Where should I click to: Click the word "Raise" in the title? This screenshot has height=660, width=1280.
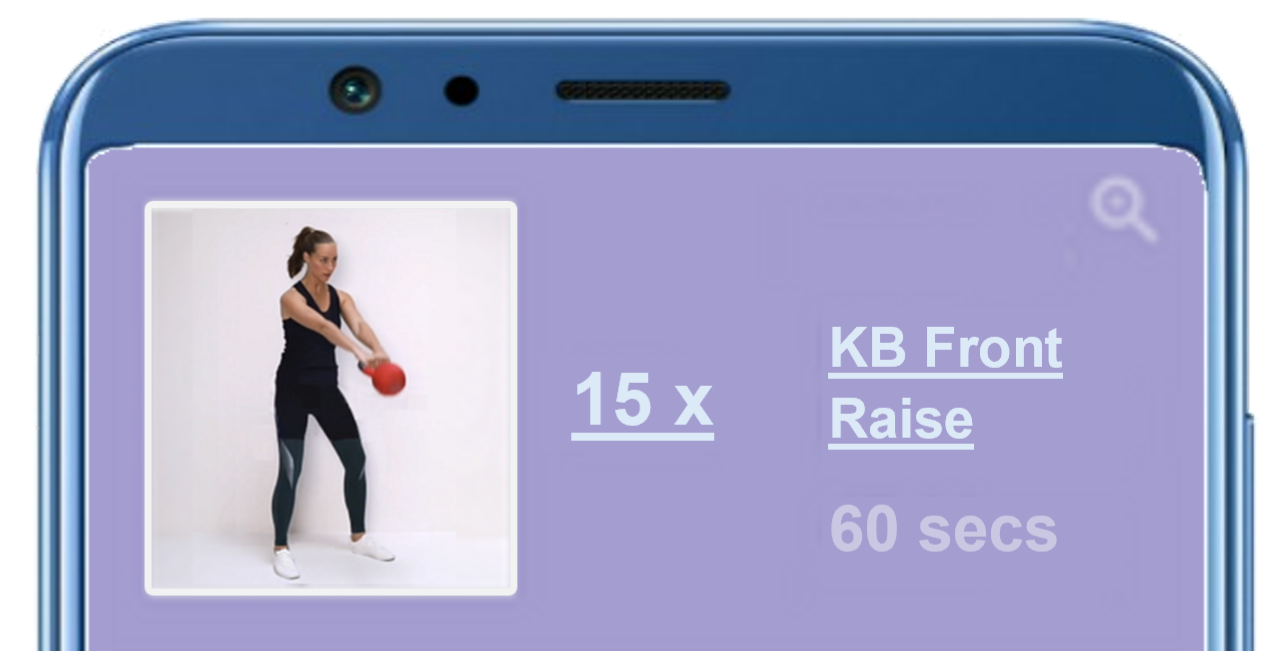pyautogui.click(x=901, y=420)
